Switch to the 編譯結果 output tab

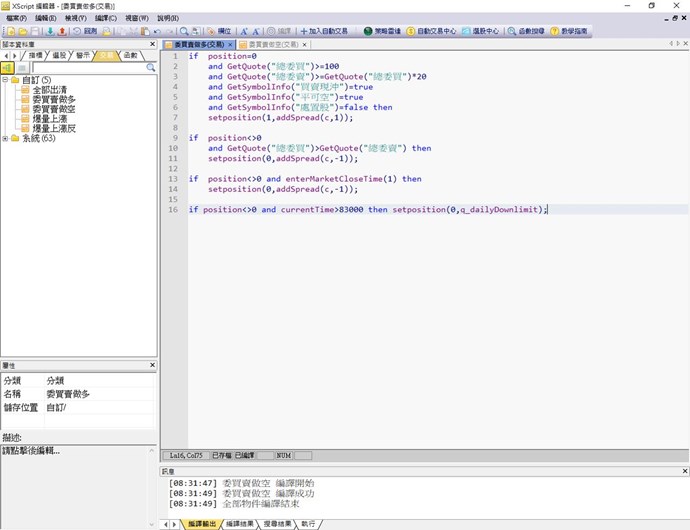238,523
